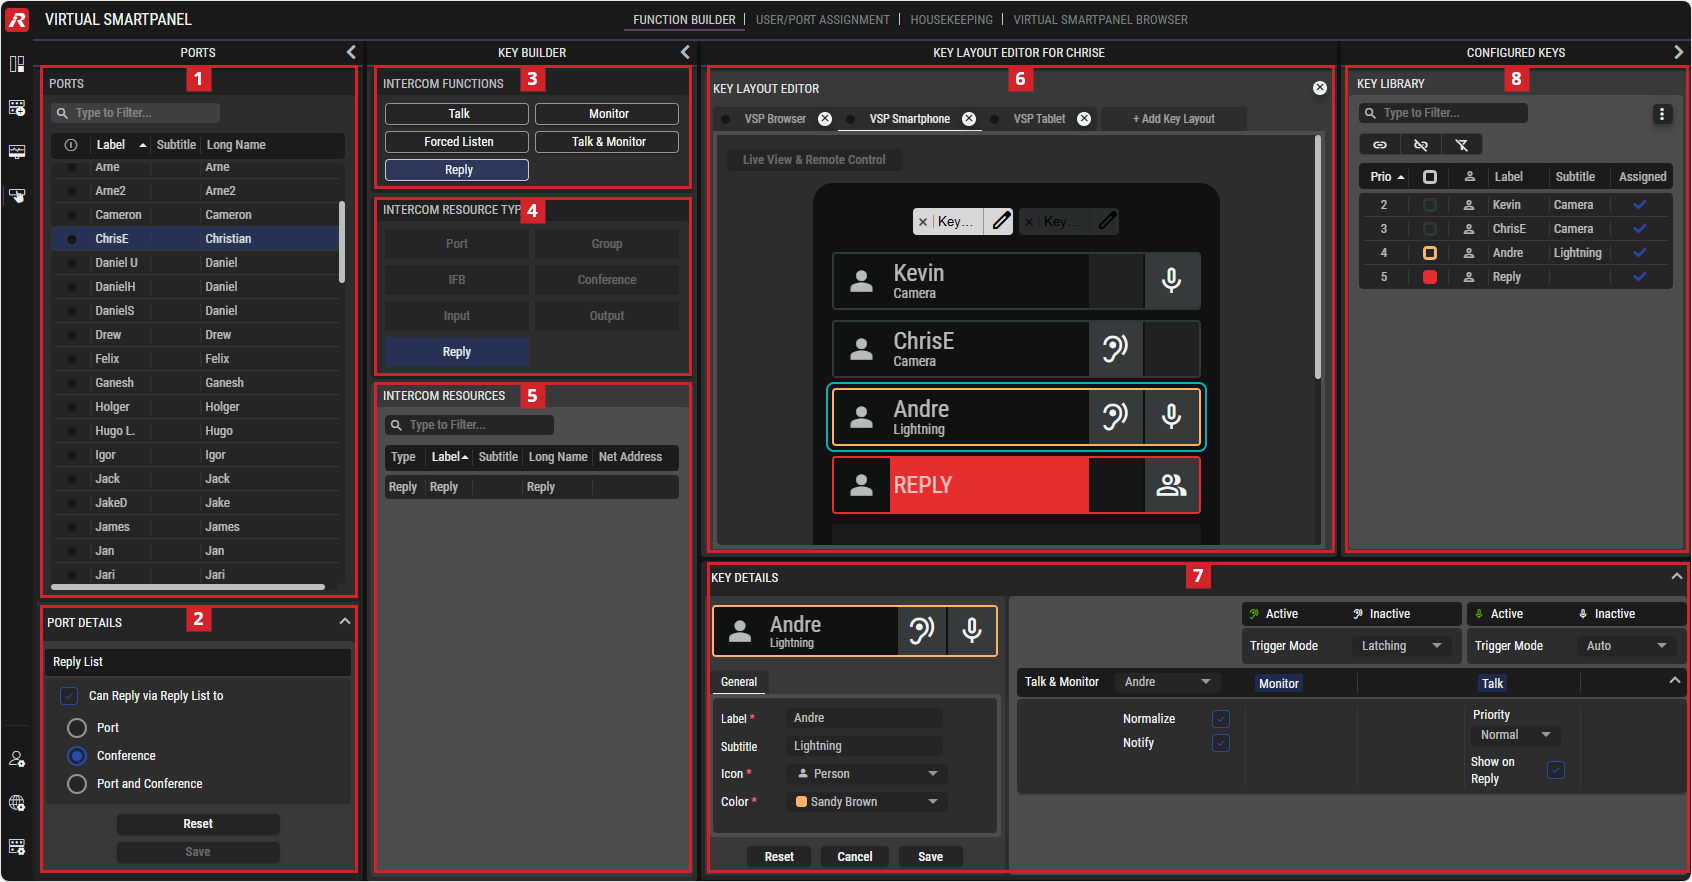The width and height of the screenshot is (1692, 882).
Task: Close the VSP Browser layout tab
Action: pyautogui.click(x=825, y=119)
